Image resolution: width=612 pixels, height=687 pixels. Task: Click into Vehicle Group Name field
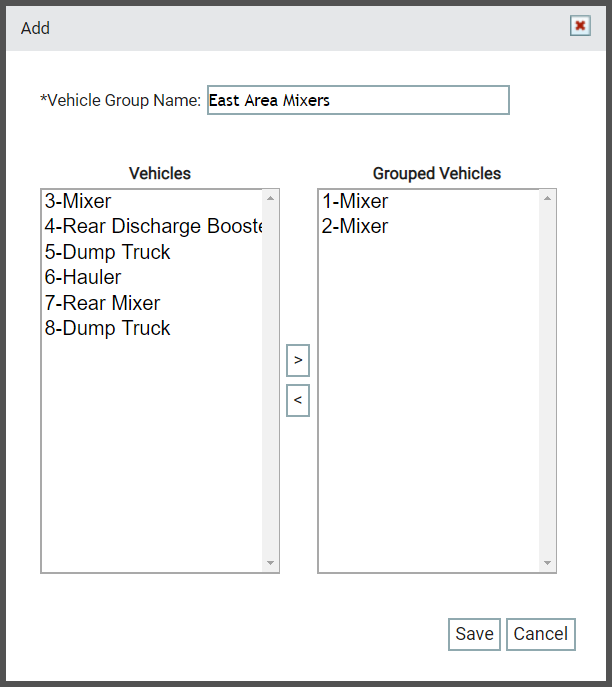pyautogui.click(x=358, y=100)
